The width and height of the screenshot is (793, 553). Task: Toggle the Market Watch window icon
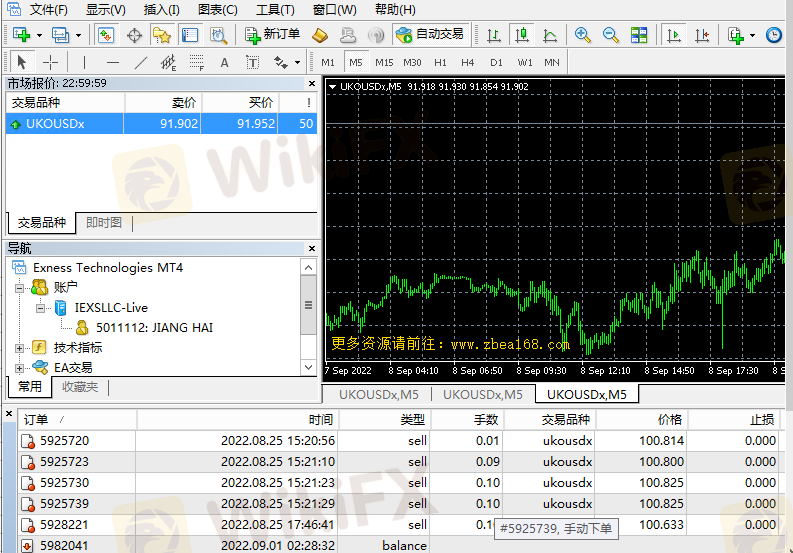pos(106,35)
